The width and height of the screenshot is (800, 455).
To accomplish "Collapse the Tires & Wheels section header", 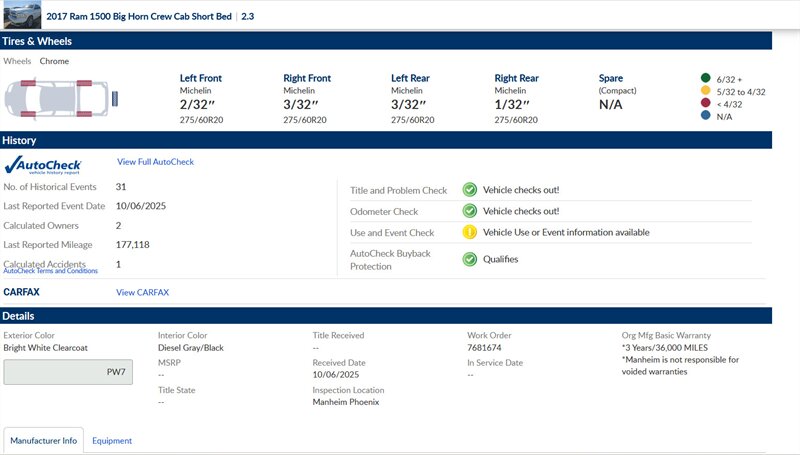I will [x=385, y=41].
